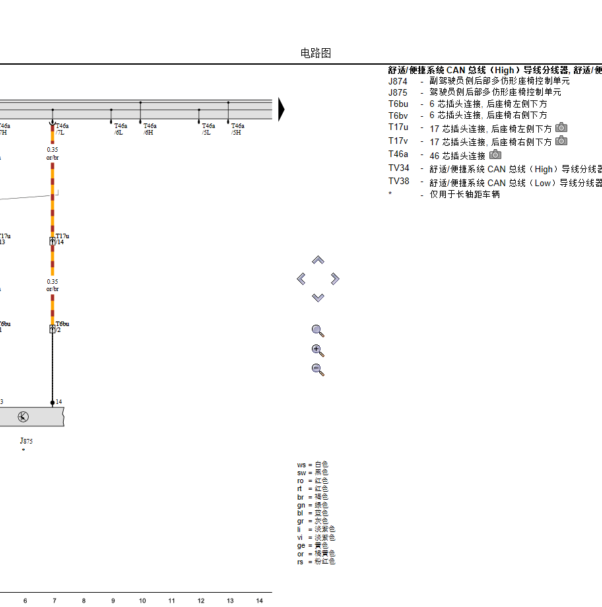
Task: Click the 电路图 page title
Action: click(316, 53)
